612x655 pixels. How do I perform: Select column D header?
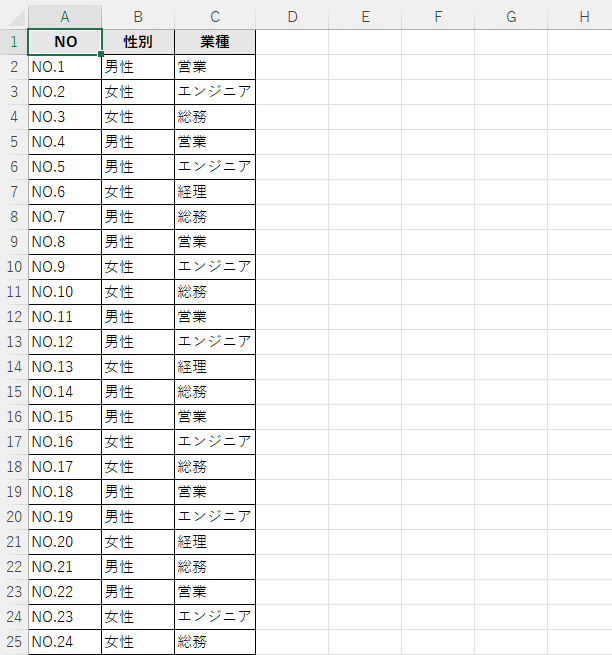pos(292,17)
